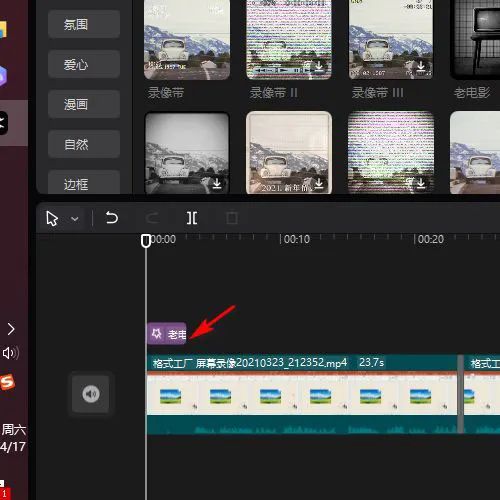Expand hidden tray icons chevron

tap(11, 329)
